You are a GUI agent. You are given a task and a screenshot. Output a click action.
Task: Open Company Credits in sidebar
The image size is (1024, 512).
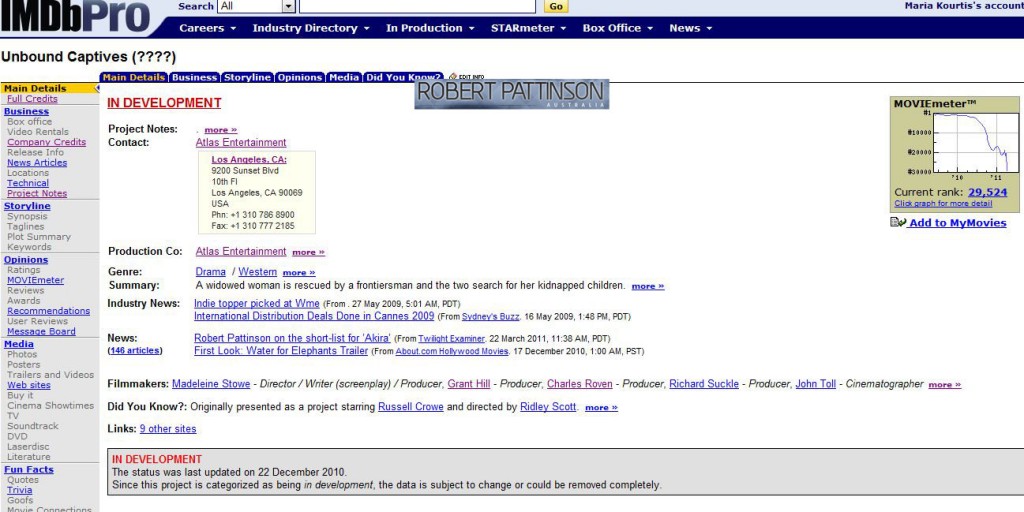pos(46,142)
